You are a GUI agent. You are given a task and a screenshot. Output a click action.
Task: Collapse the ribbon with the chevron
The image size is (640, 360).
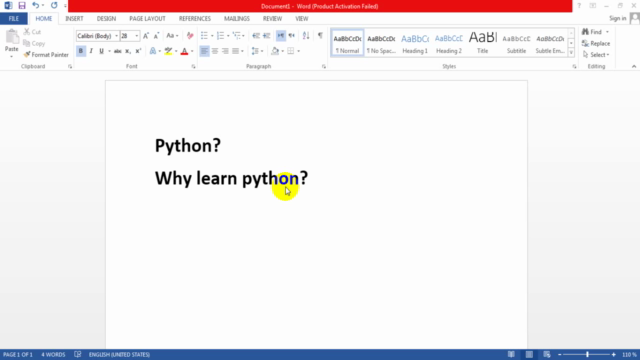[634, 66]
